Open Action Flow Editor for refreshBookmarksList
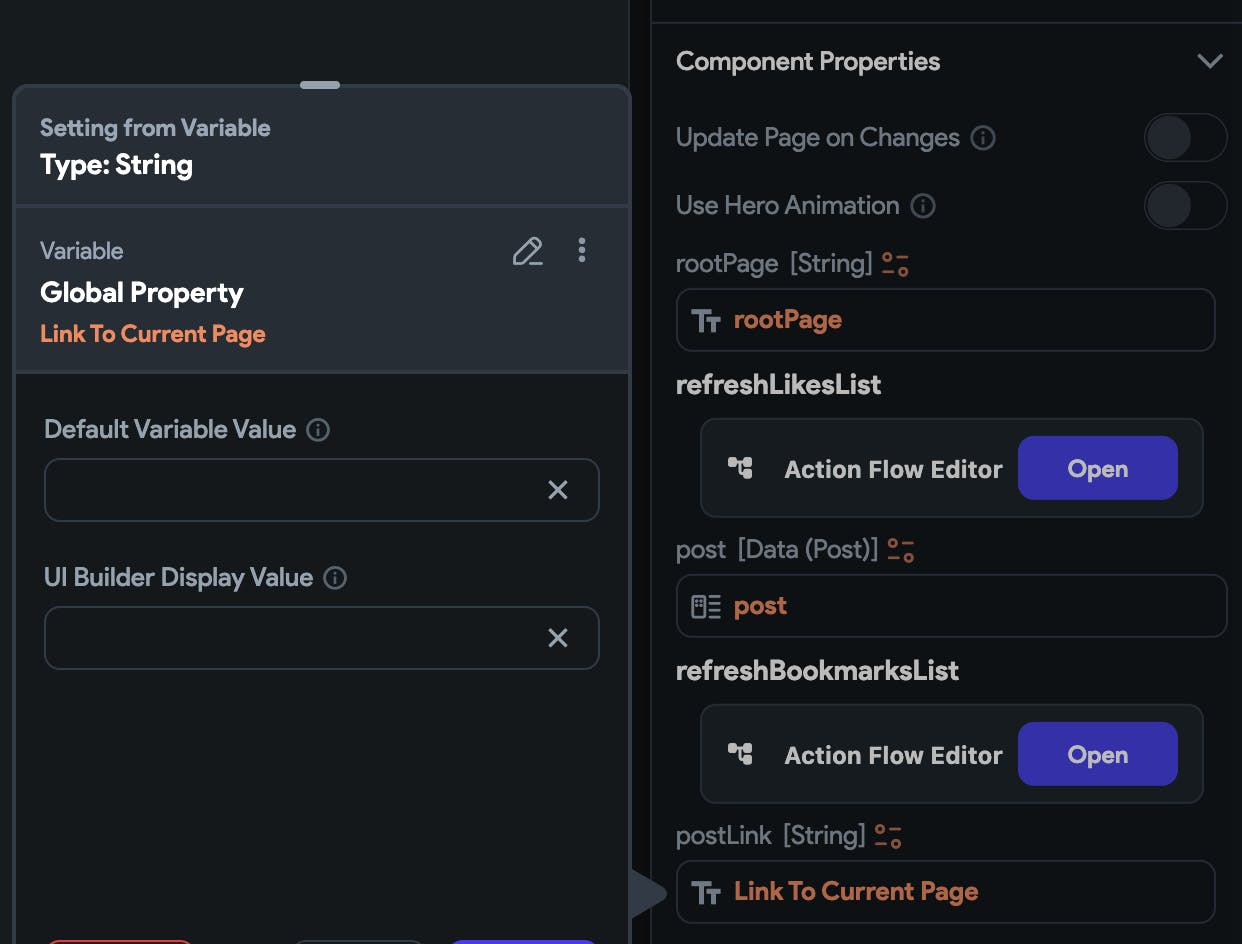The width and height of the screenshot is (1242, 944). 1097,755
